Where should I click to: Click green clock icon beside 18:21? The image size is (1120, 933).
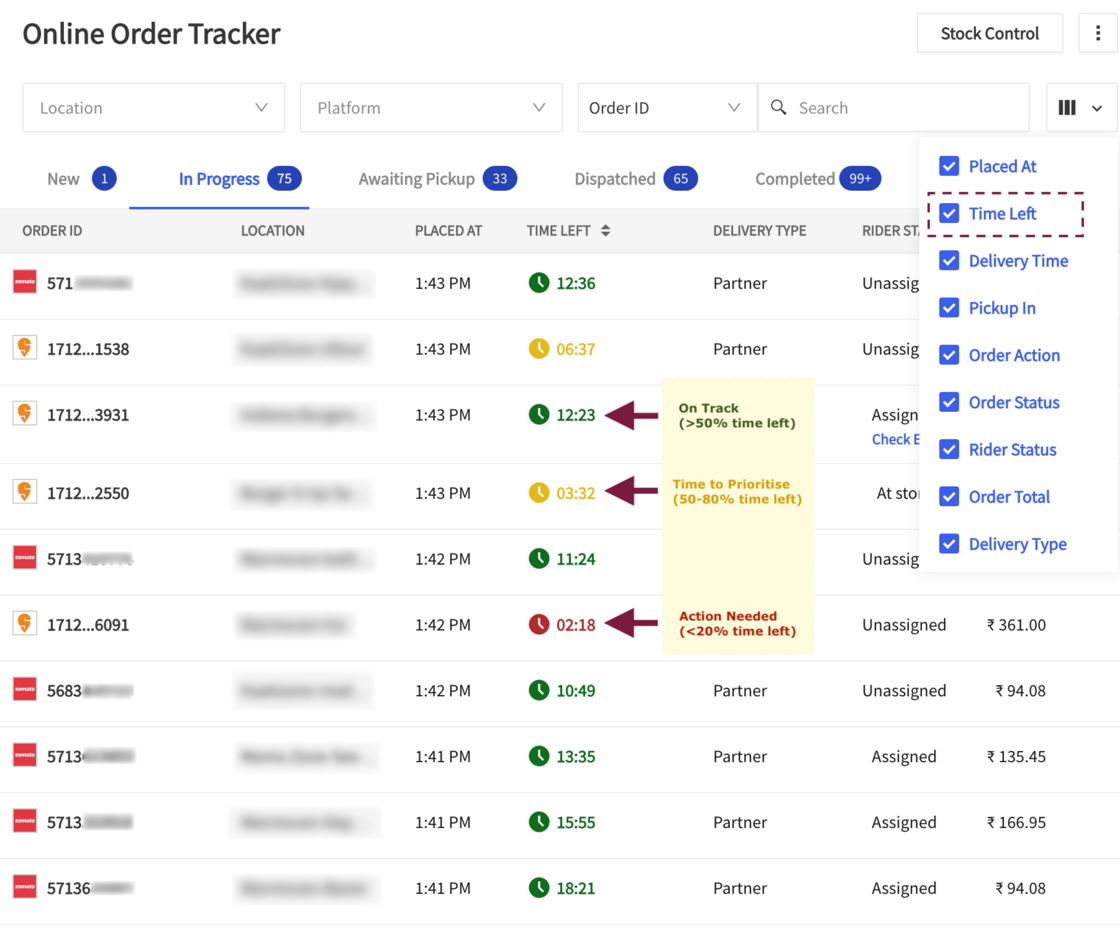[x=539, y=888]
